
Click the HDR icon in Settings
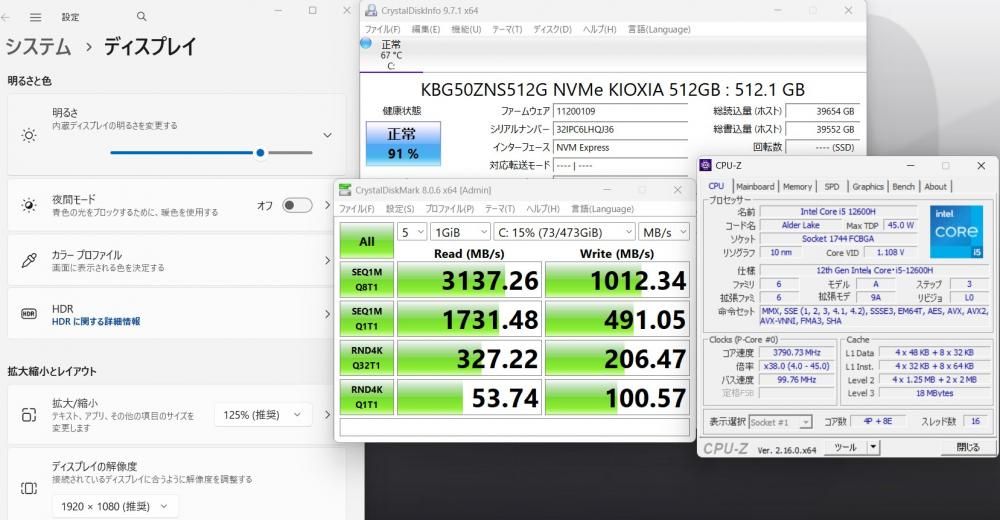click(29, 314)
